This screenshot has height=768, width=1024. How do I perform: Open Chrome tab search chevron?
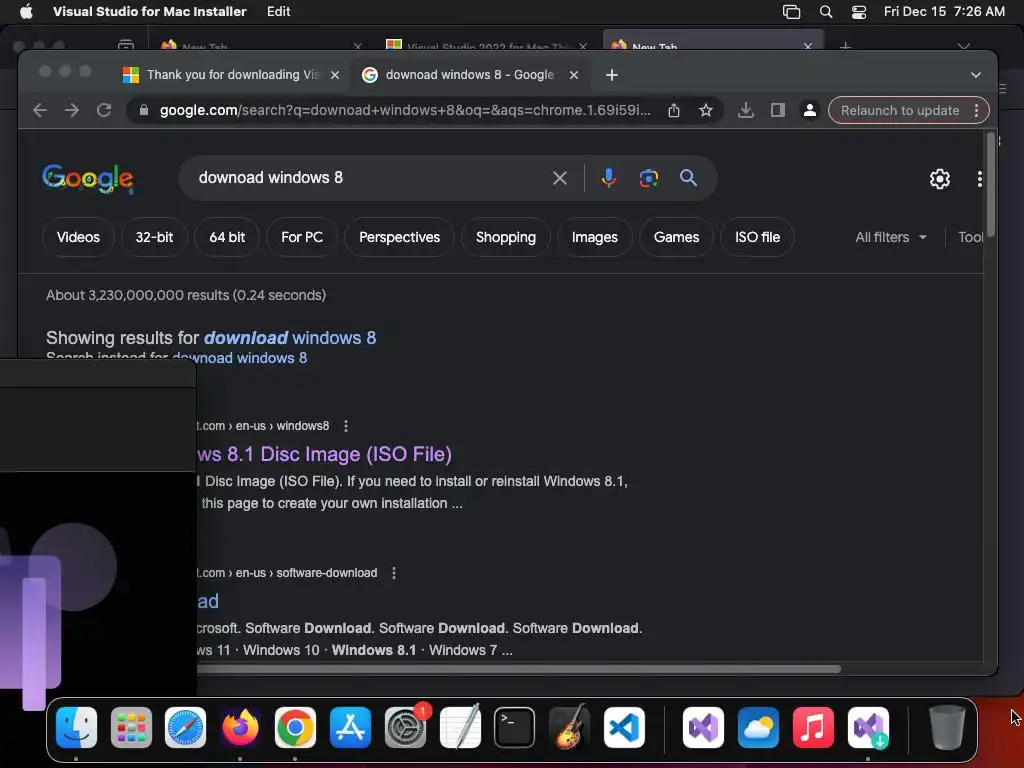[976, 75]
